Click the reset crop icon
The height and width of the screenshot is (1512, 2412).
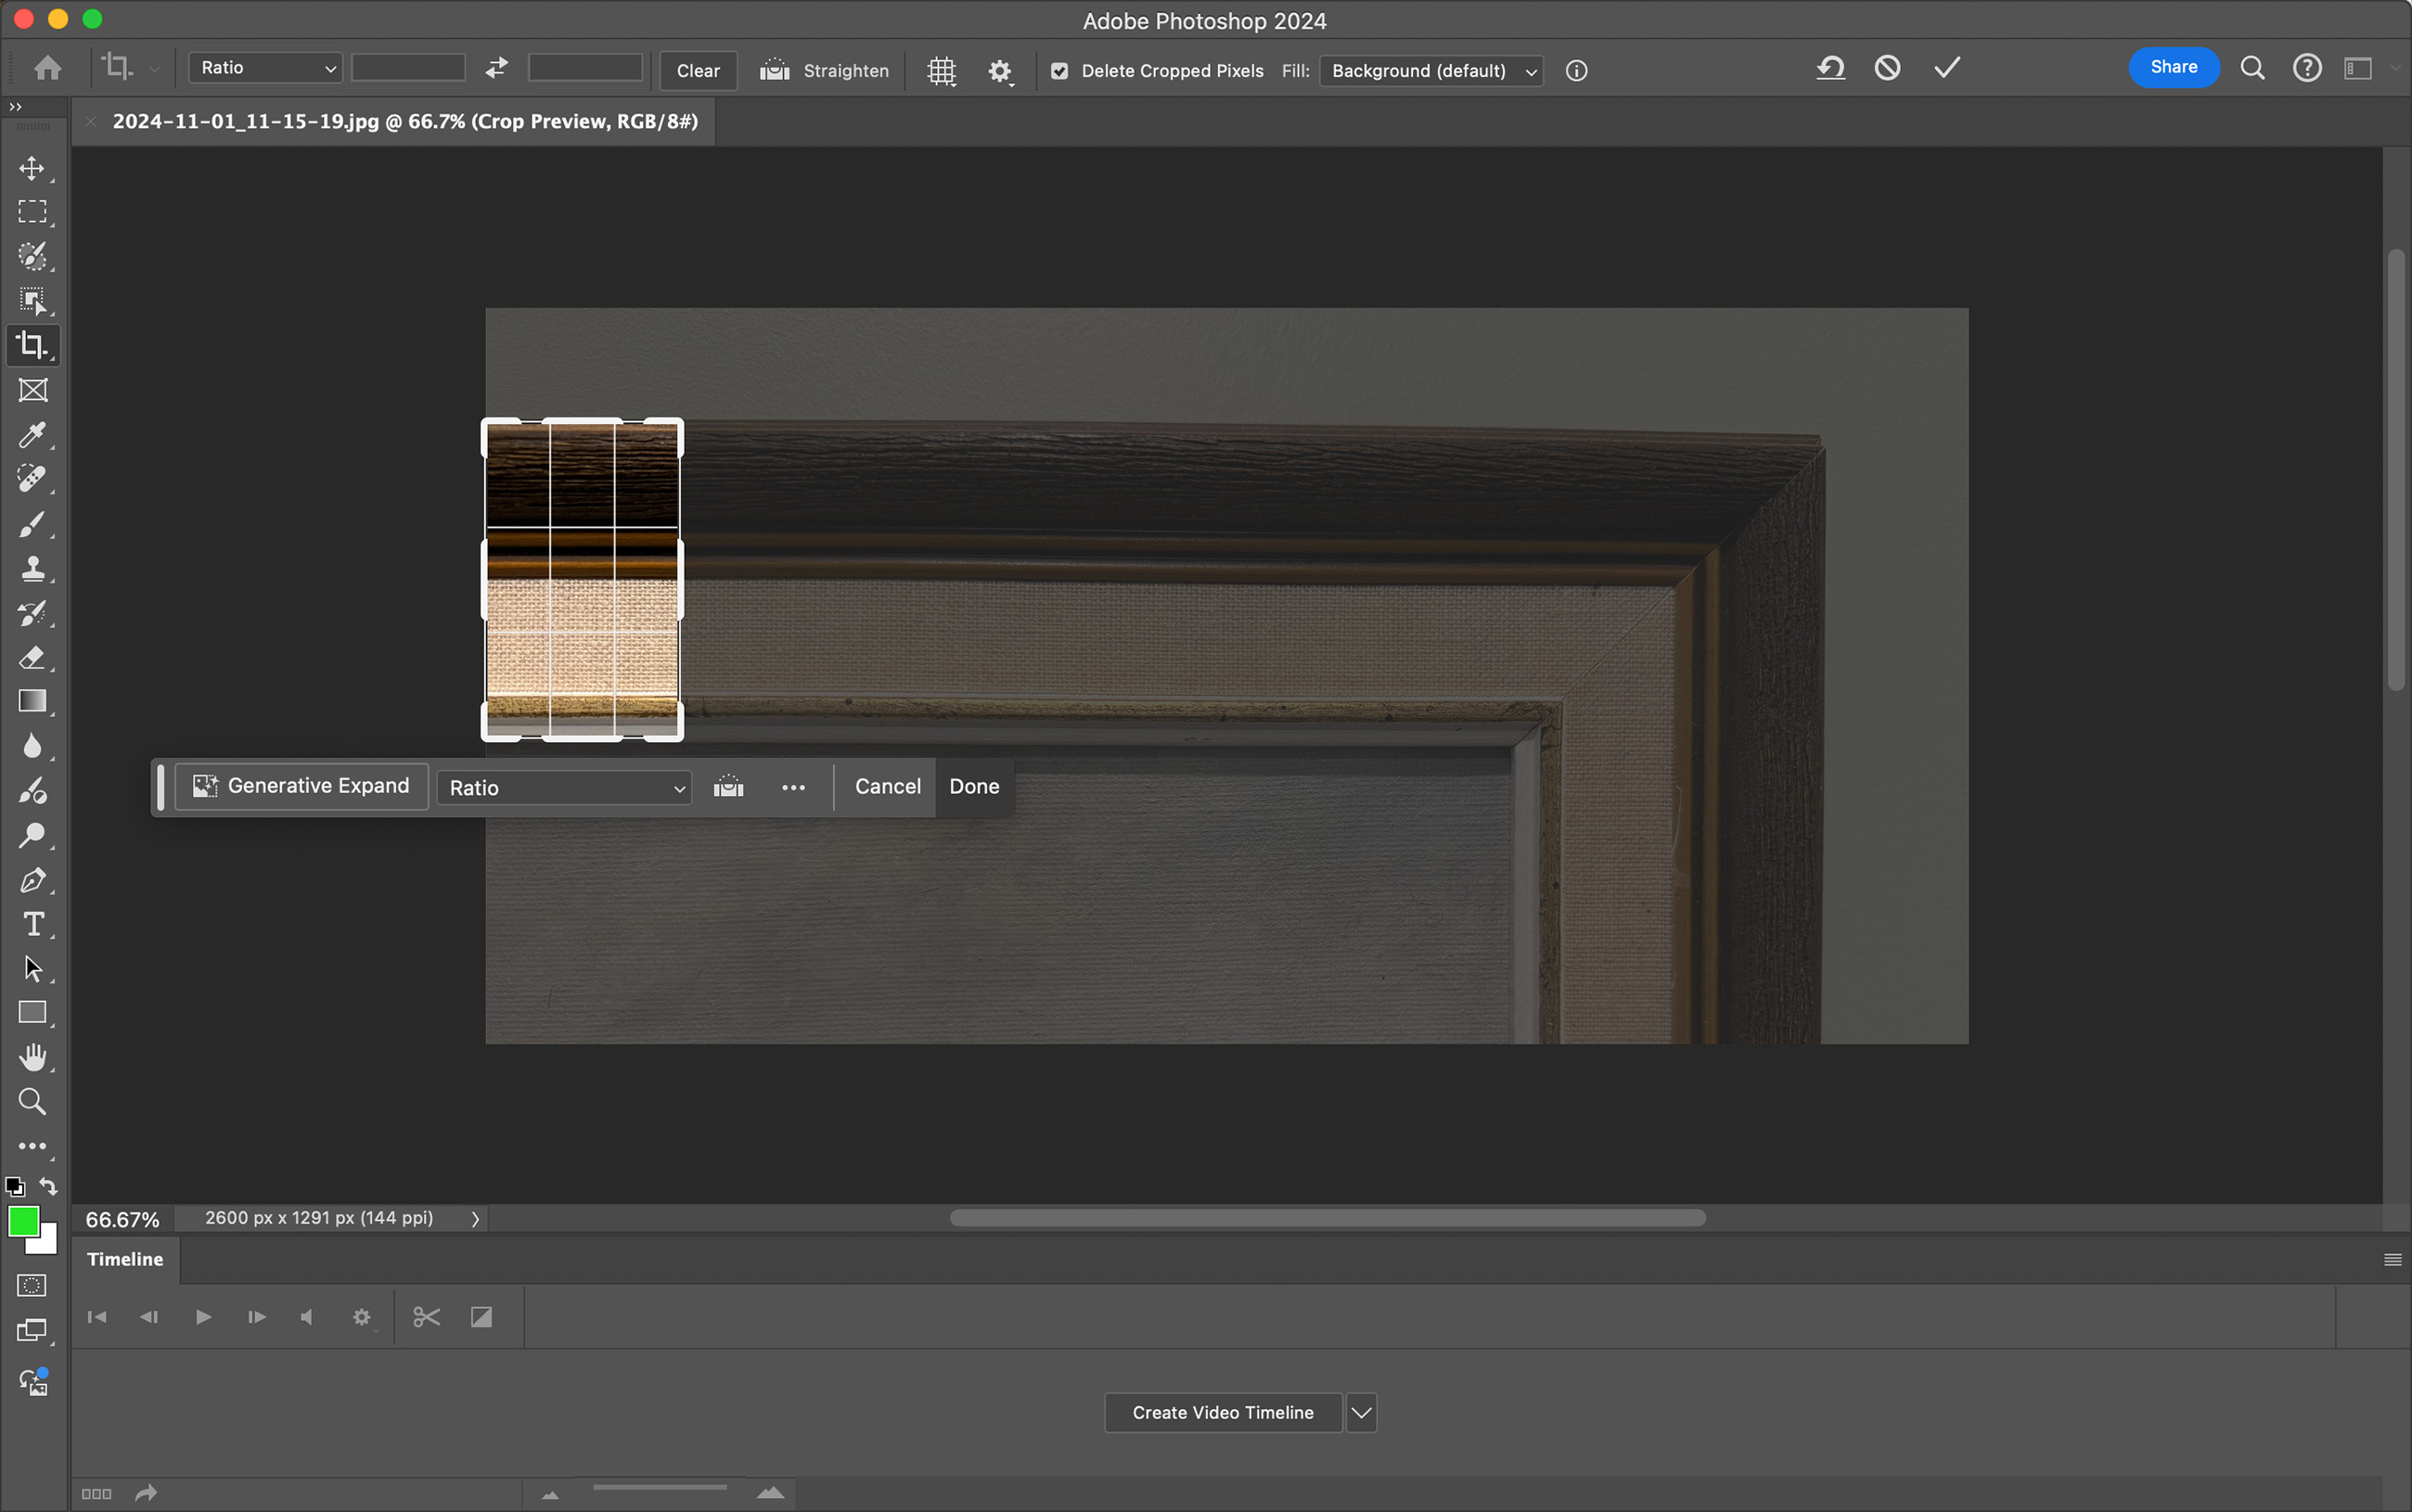click(x=1830, y=68)
